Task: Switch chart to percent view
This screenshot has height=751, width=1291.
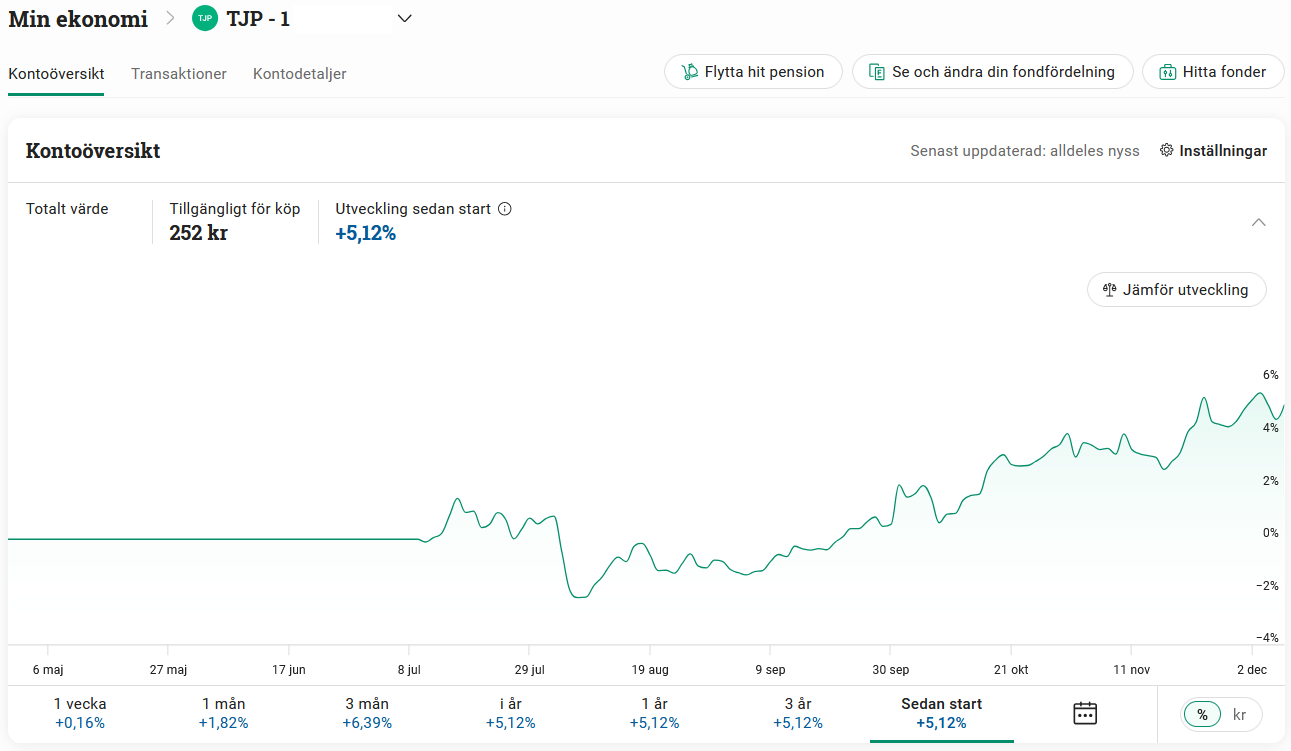Action: tap(1203, 715)
